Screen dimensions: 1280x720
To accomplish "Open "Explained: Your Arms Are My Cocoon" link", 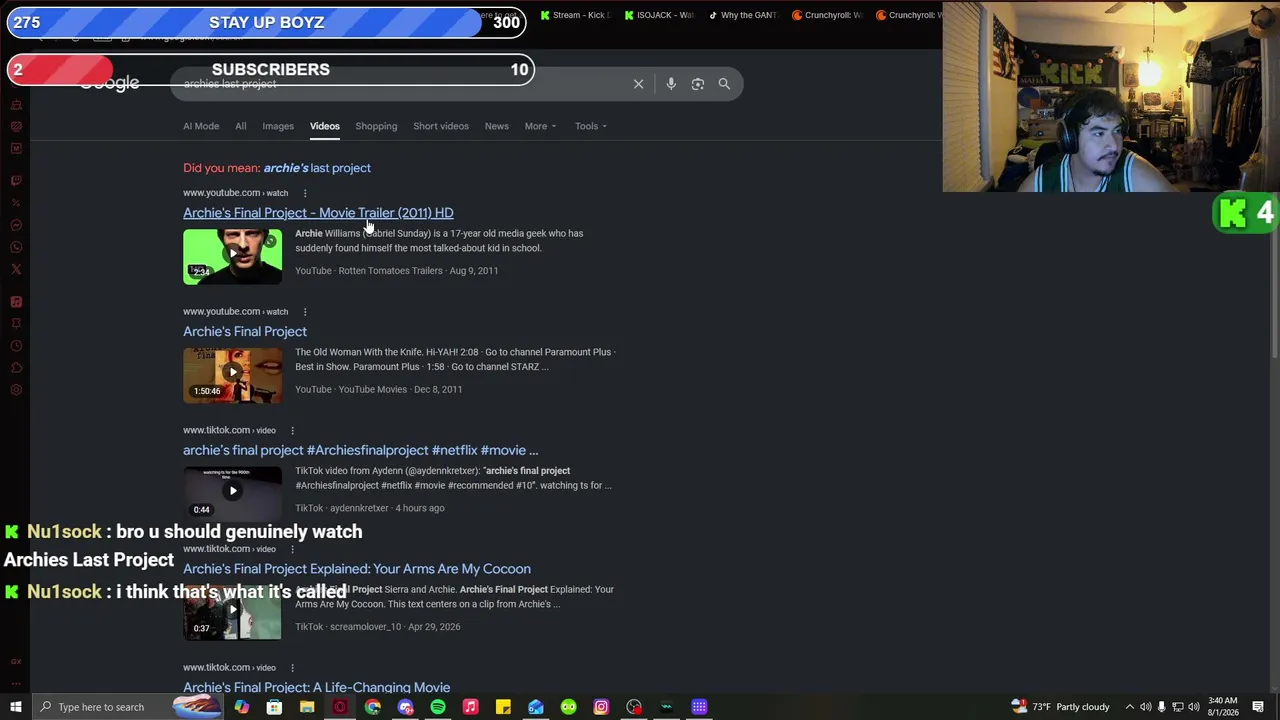I will [357, 569].
